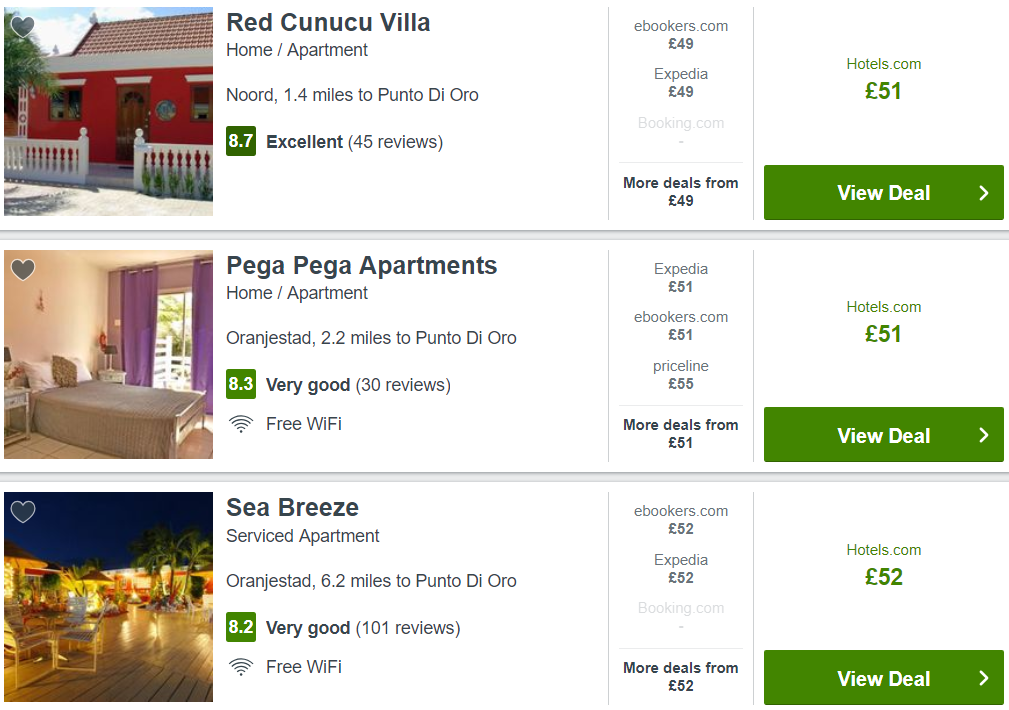The width and height of the screenshot is (1009, 710).
Task: Expand More deals from £49
Action: [x=681, y=191]
